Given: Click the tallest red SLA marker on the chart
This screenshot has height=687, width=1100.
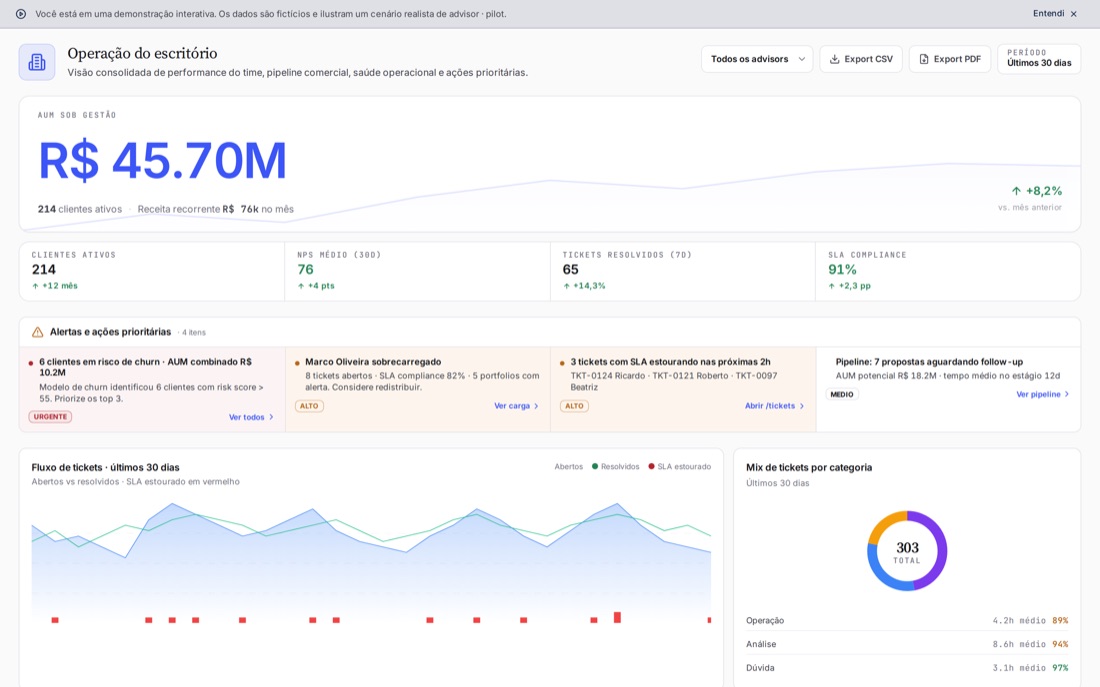Looking at the screenshot, I should coord(617,618).
